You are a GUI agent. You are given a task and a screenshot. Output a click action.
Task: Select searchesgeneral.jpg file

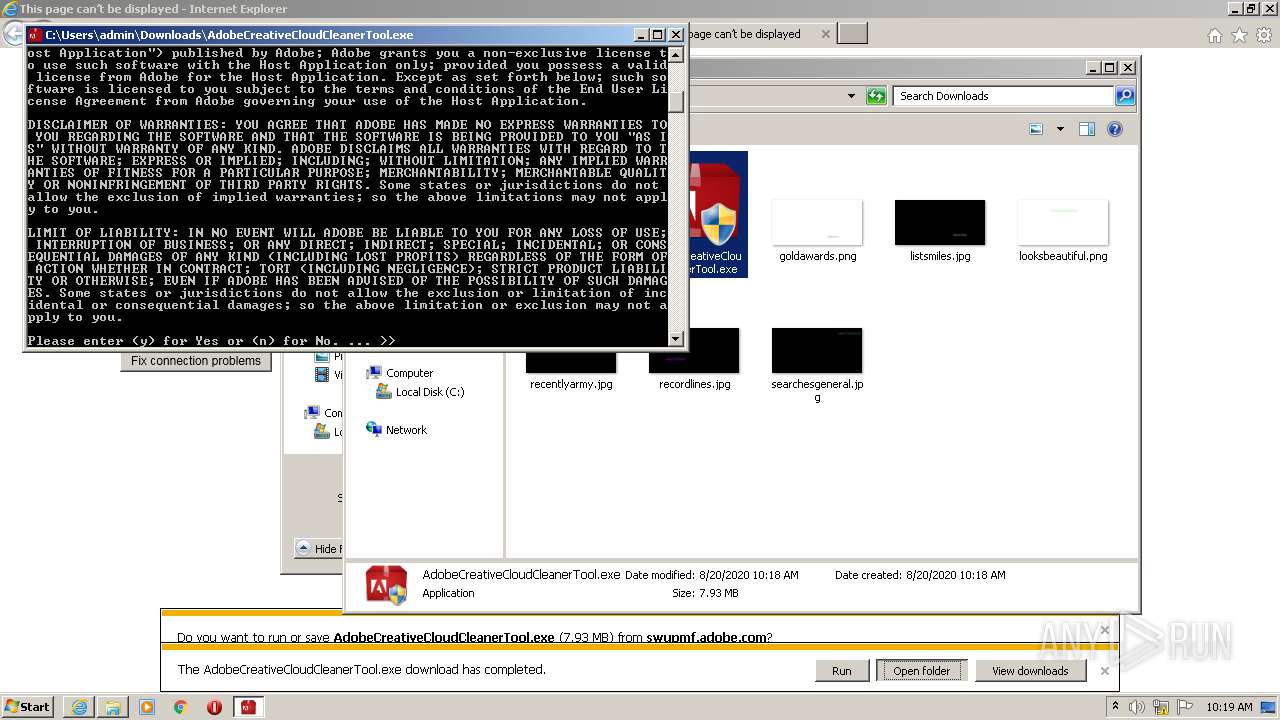[817, 366]
